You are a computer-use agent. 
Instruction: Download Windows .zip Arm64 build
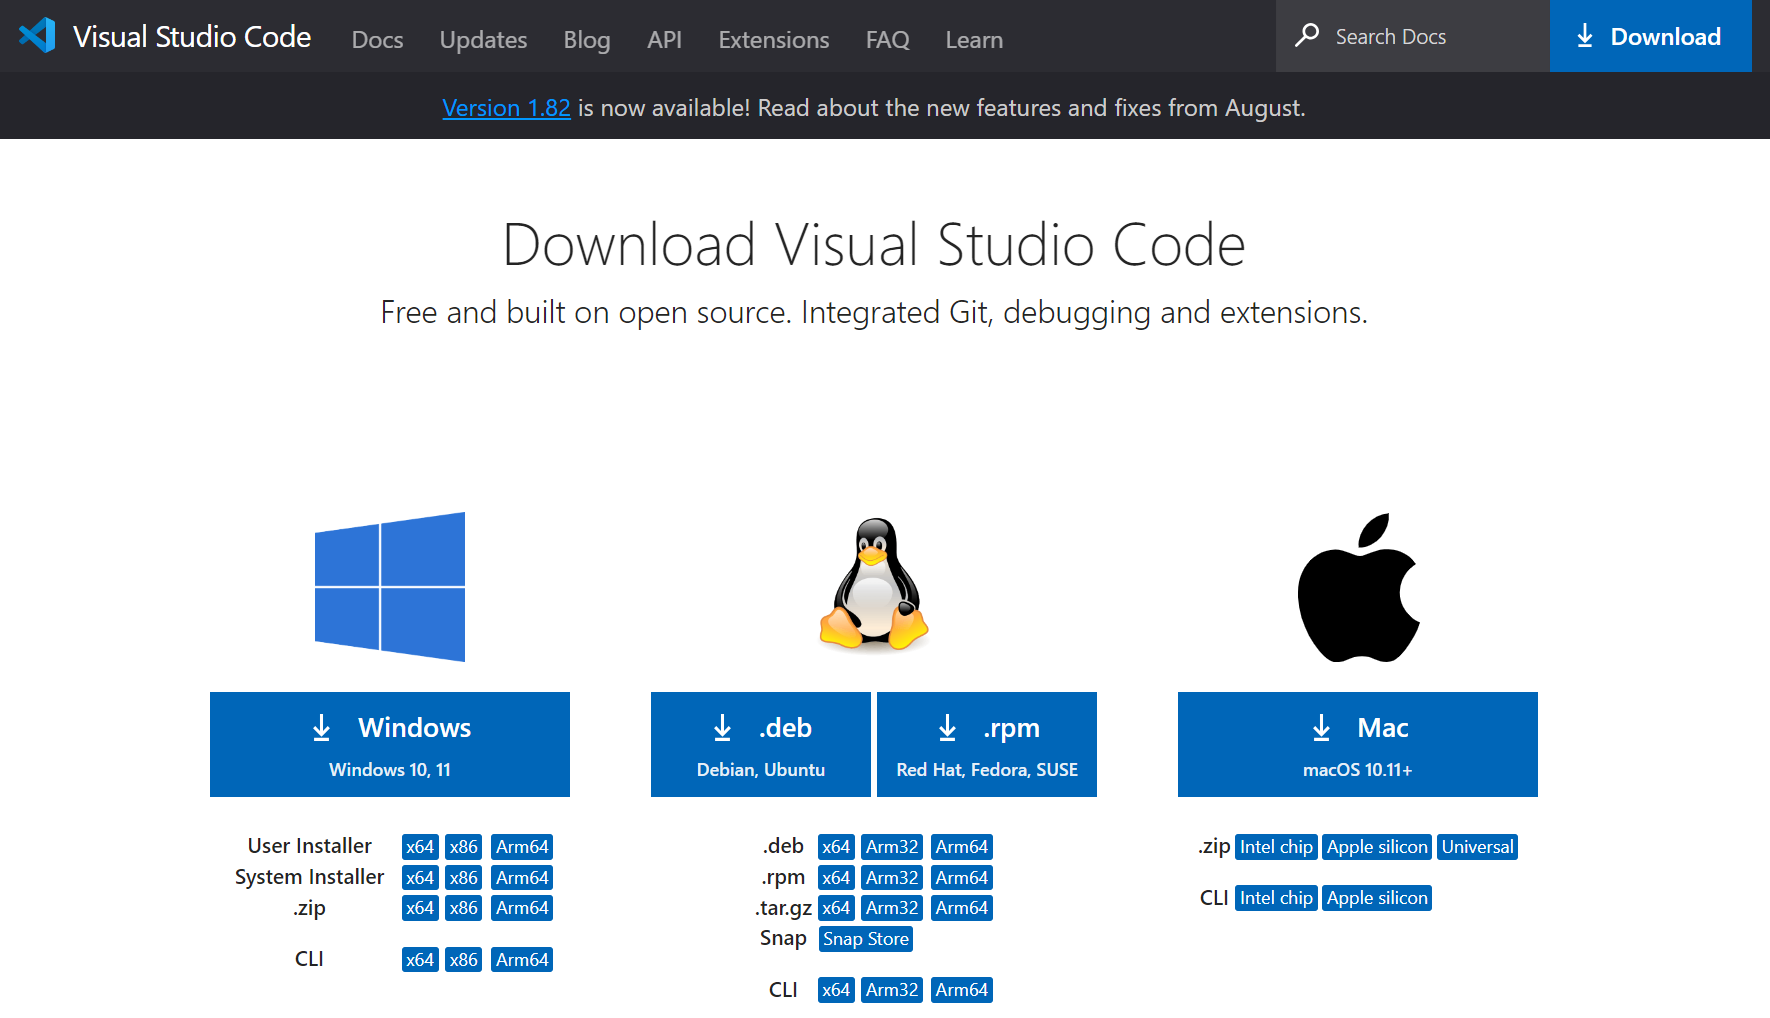pos(522,908)
